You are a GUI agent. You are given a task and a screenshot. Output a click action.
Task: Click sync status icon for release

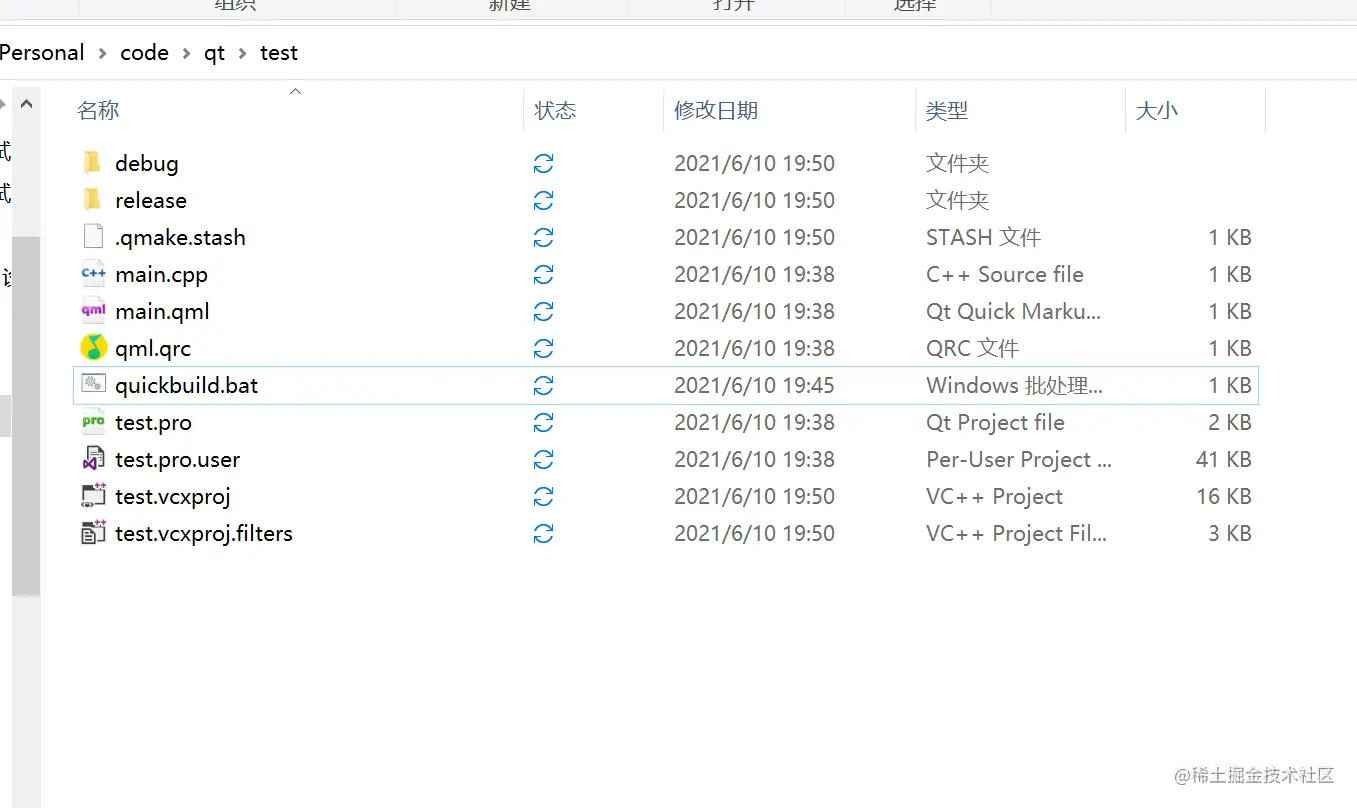coord(543,200)
